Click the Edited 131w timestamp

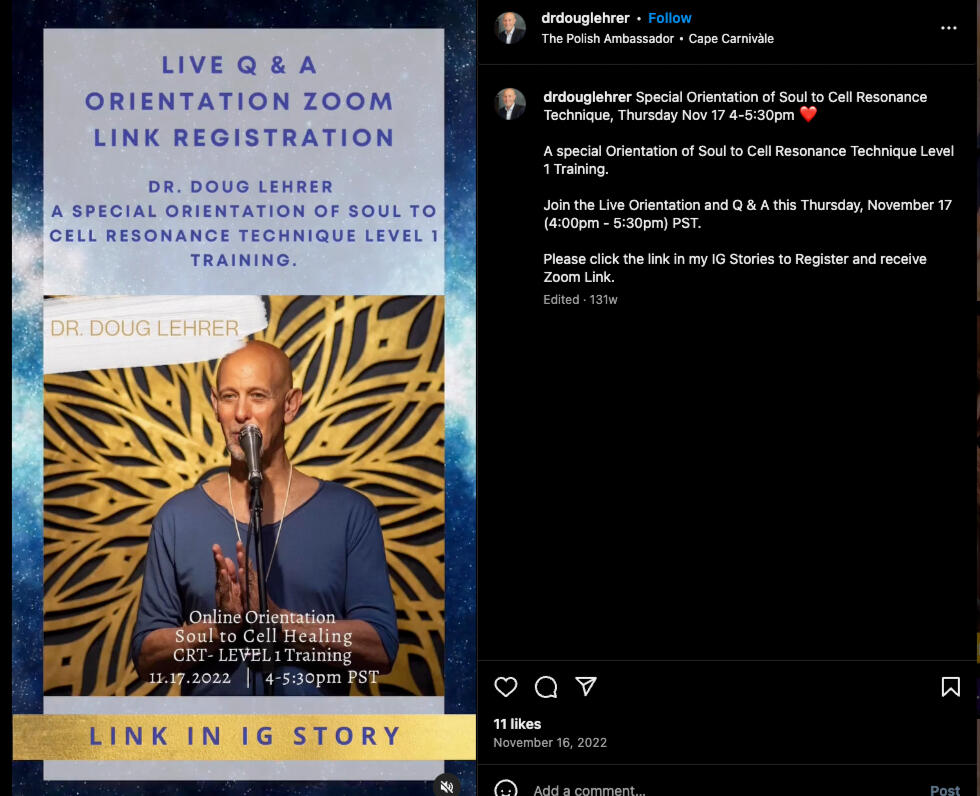(580, 299)
